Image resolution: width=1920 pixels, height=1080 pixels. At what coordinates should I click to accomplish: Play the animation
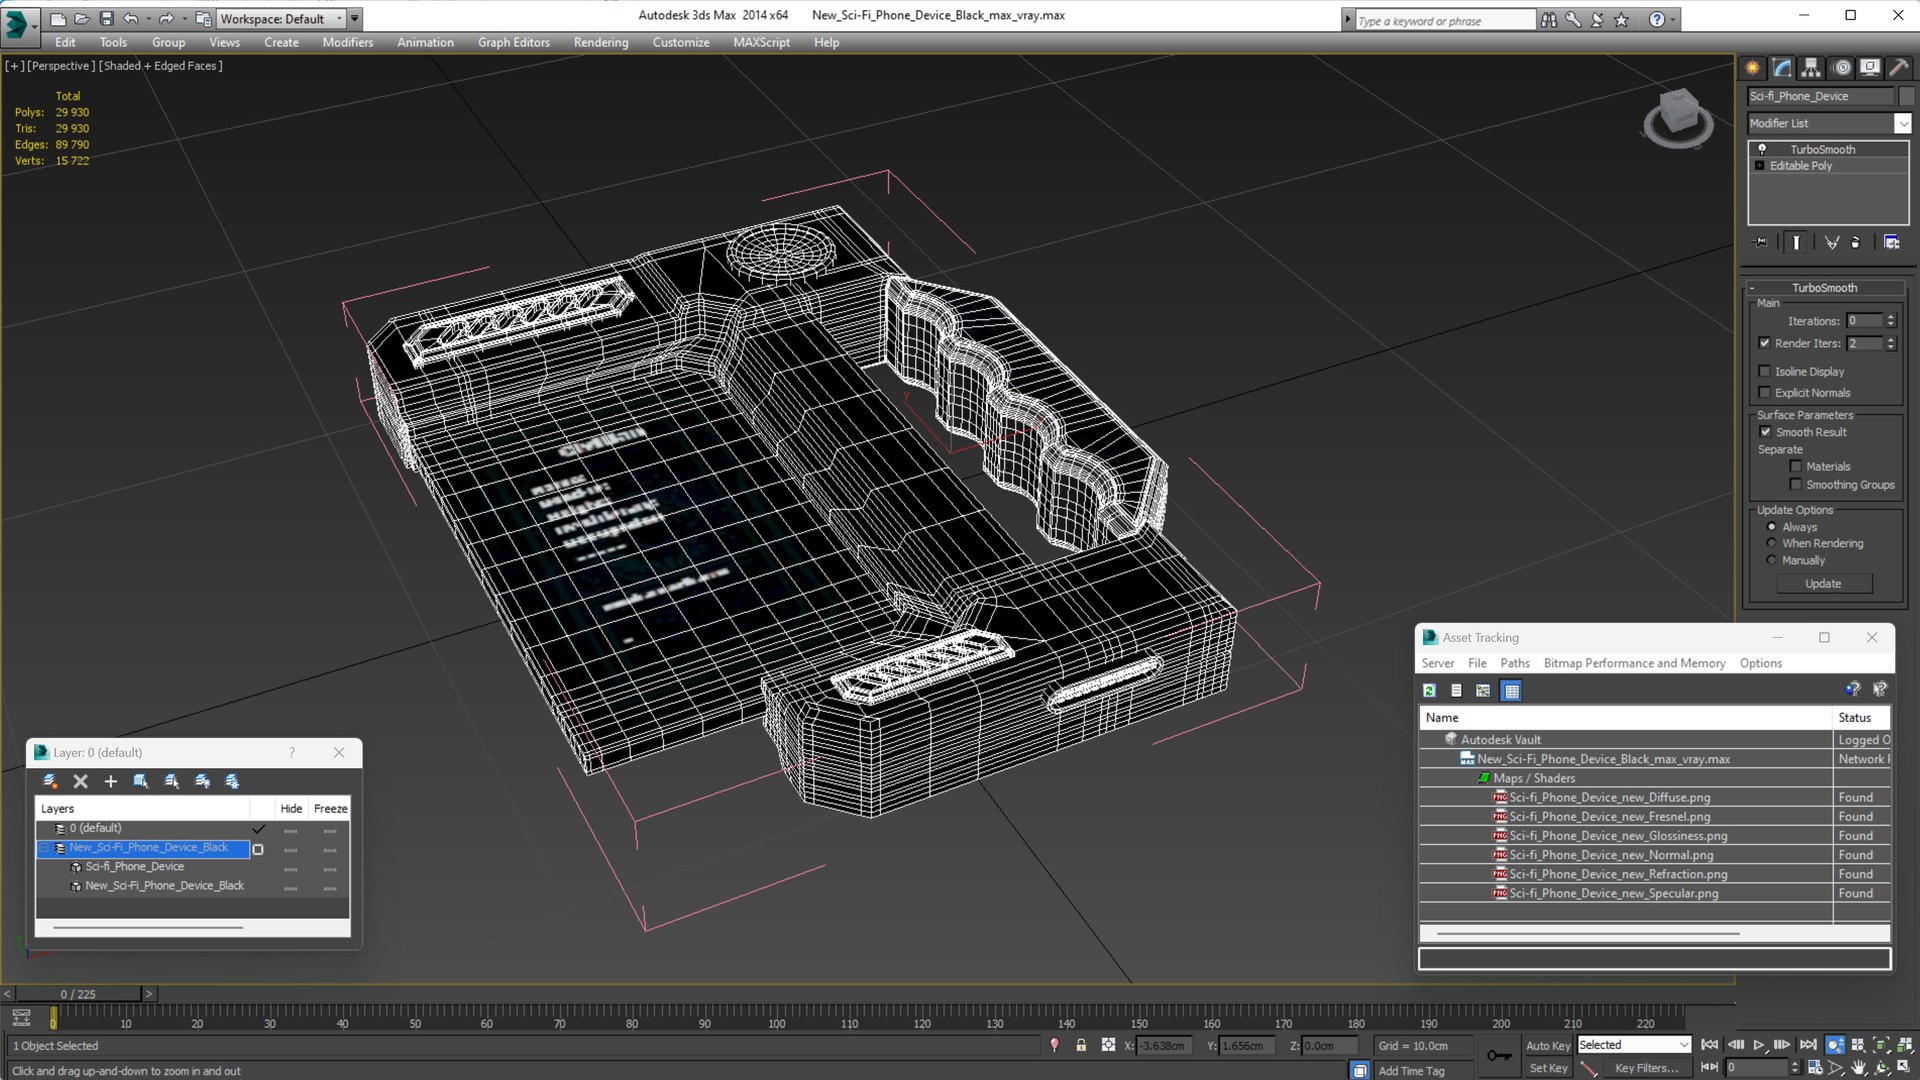[x=1758, y=1045]
